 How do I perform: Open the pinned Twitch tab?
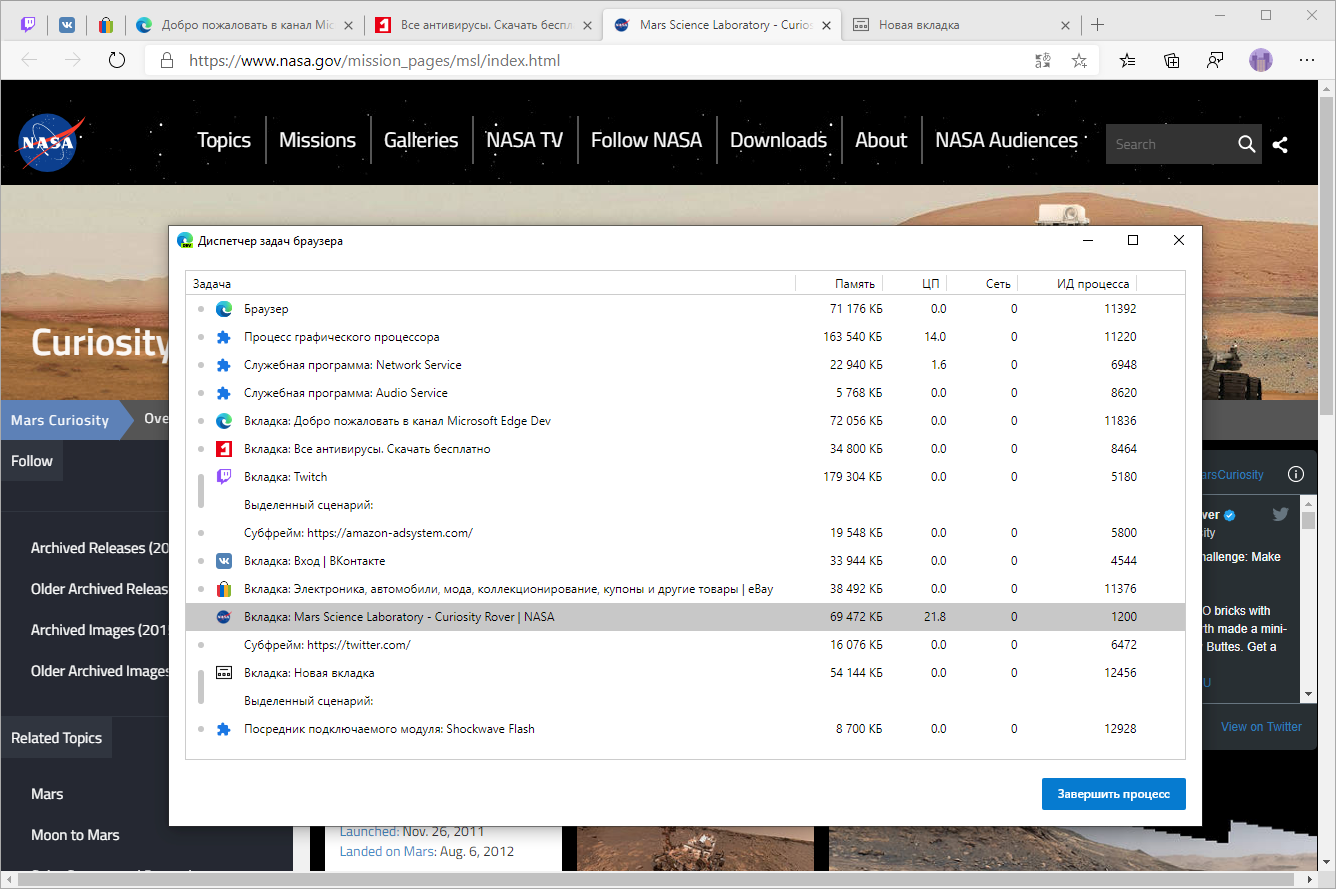tap(27, 25)
